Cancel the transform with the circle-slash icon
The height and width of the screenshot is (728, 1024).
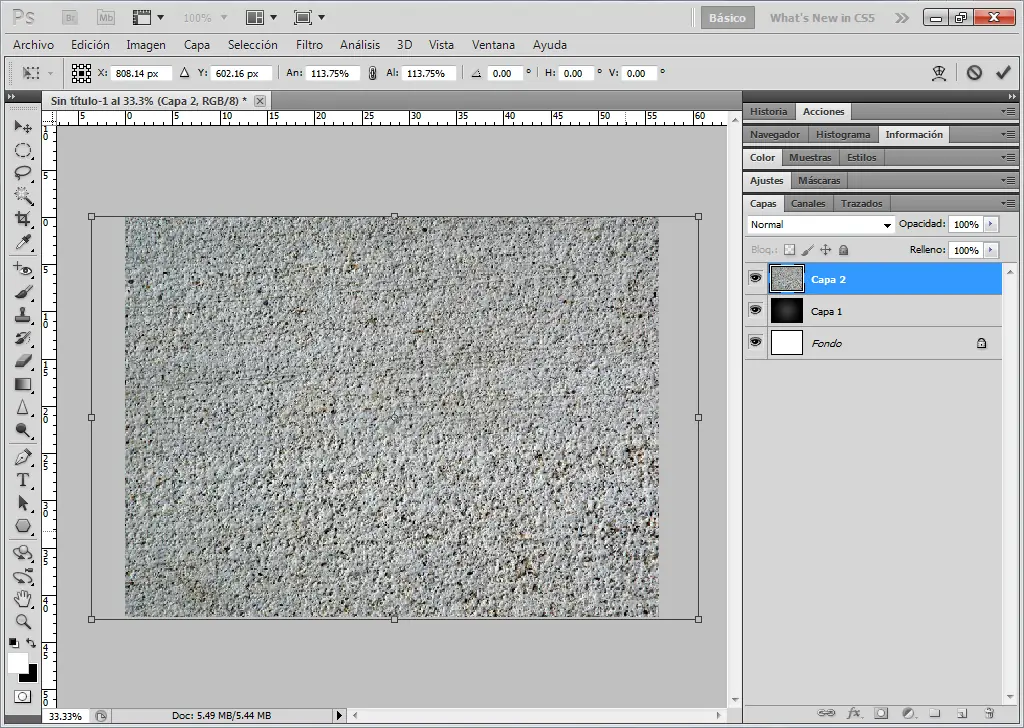pos(974,72)
